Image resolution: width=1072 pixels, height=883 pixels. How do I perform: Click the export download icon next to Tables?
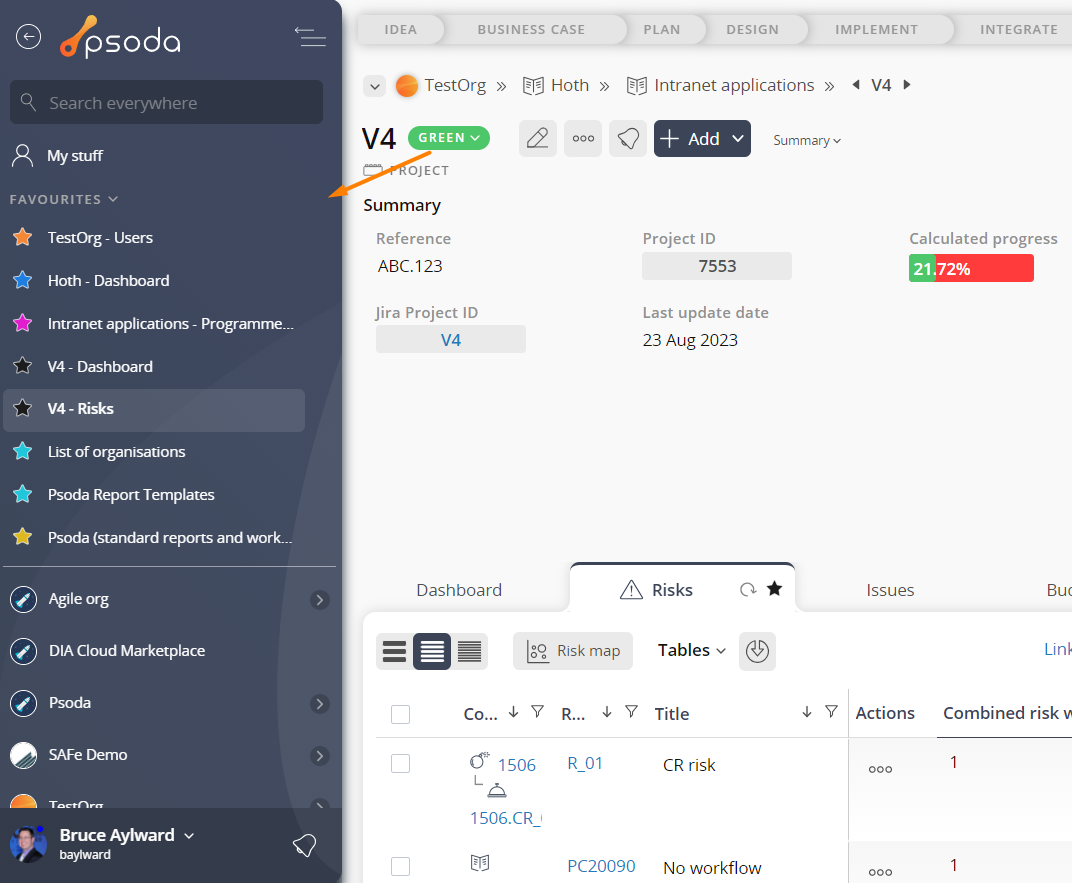pyautogui.click(x=757, y=651)
